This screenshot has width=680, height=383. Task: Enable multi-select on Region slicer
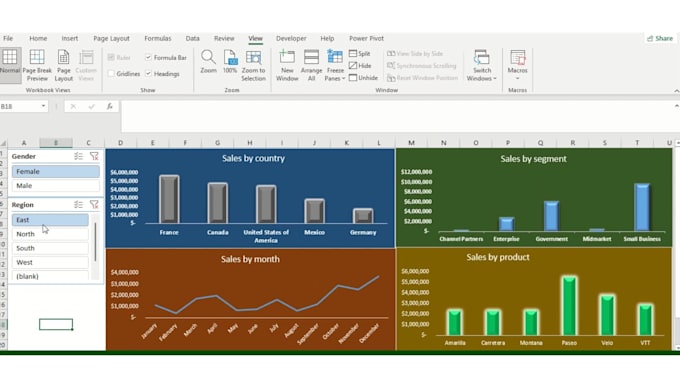coord(78,204)
